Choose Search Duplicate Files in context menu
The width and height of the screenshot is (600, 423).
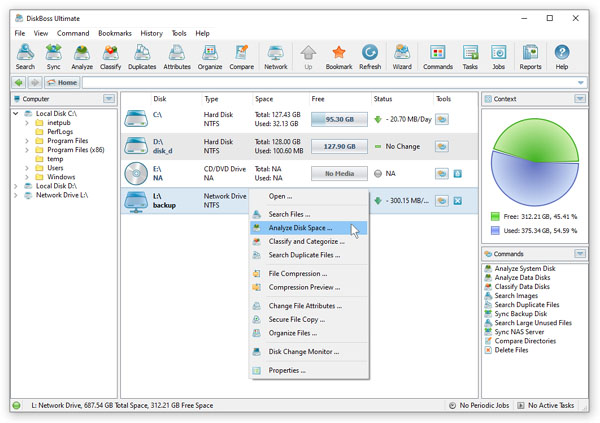[x=308, y=255]
